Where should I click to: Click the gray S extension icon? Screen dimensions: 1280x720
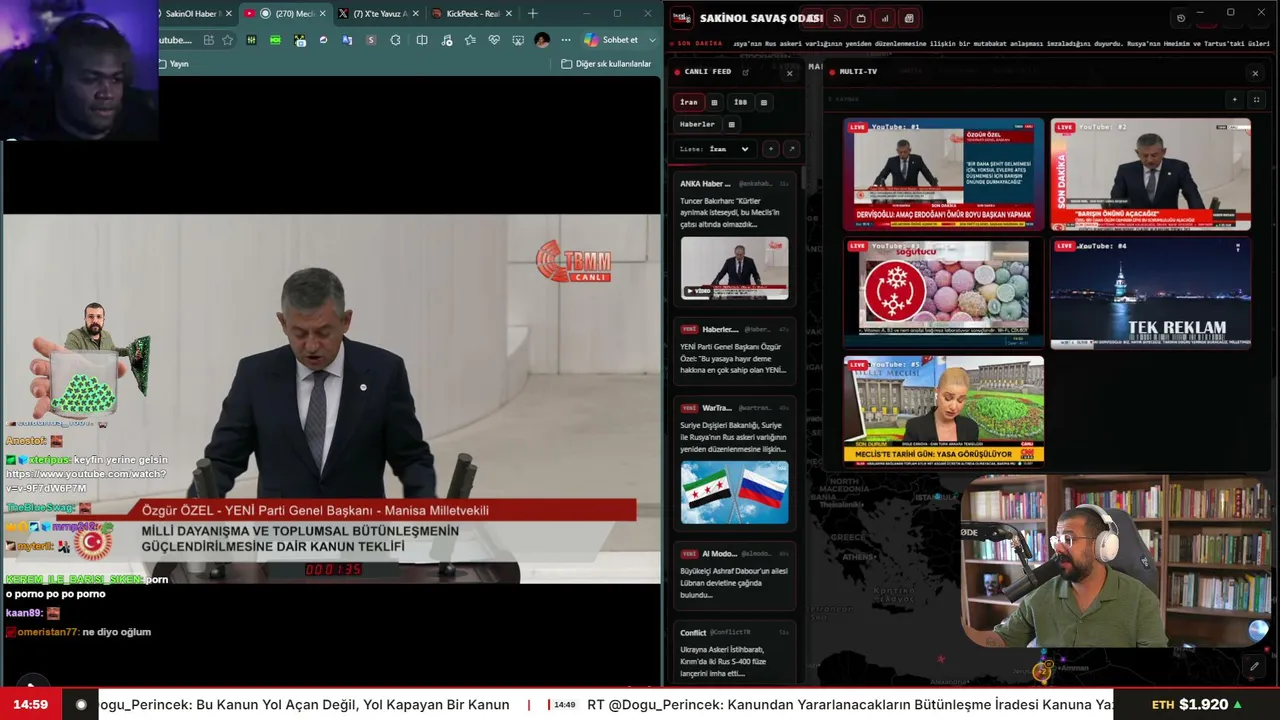pos(371,40)
